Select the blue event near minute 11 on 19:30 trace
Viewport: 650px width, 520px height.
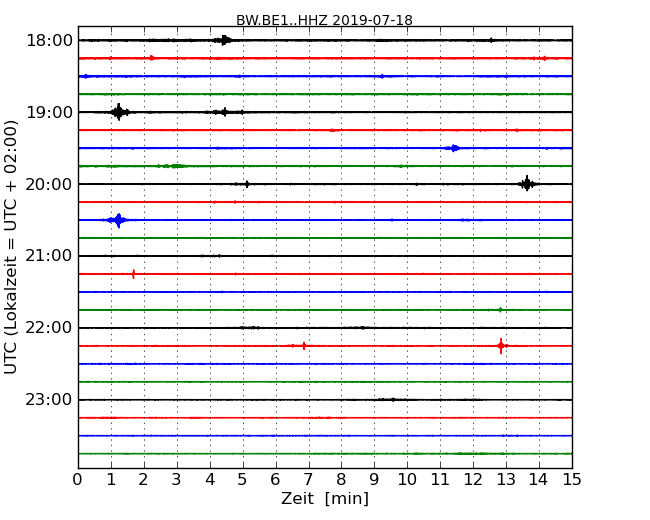pos(454,148)
